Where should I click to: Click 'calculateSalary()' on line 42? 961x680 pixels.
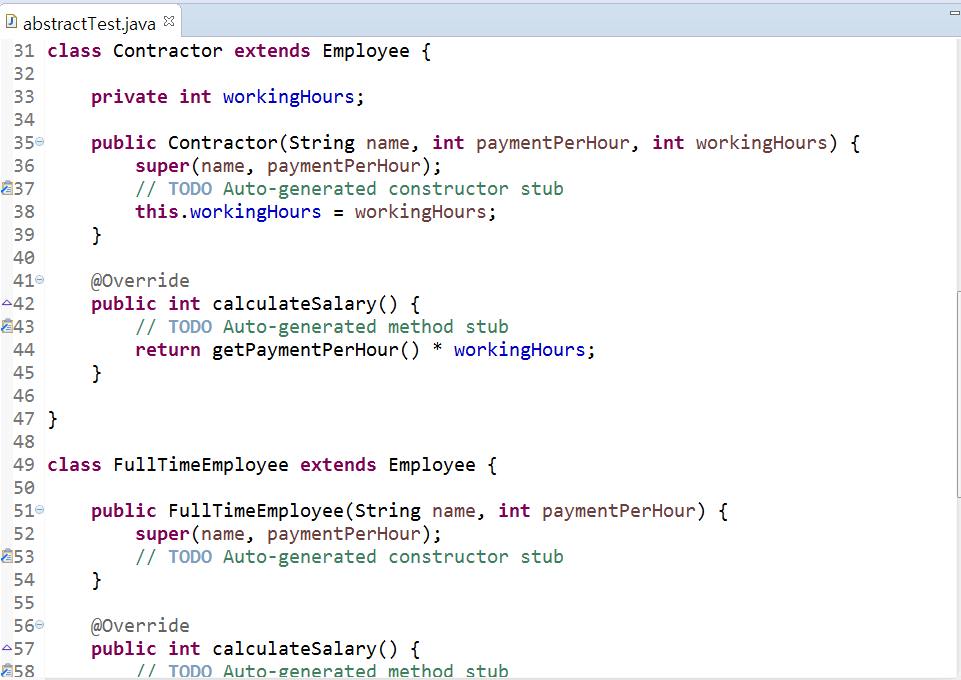pyautogui.click(x=305, y=304)
